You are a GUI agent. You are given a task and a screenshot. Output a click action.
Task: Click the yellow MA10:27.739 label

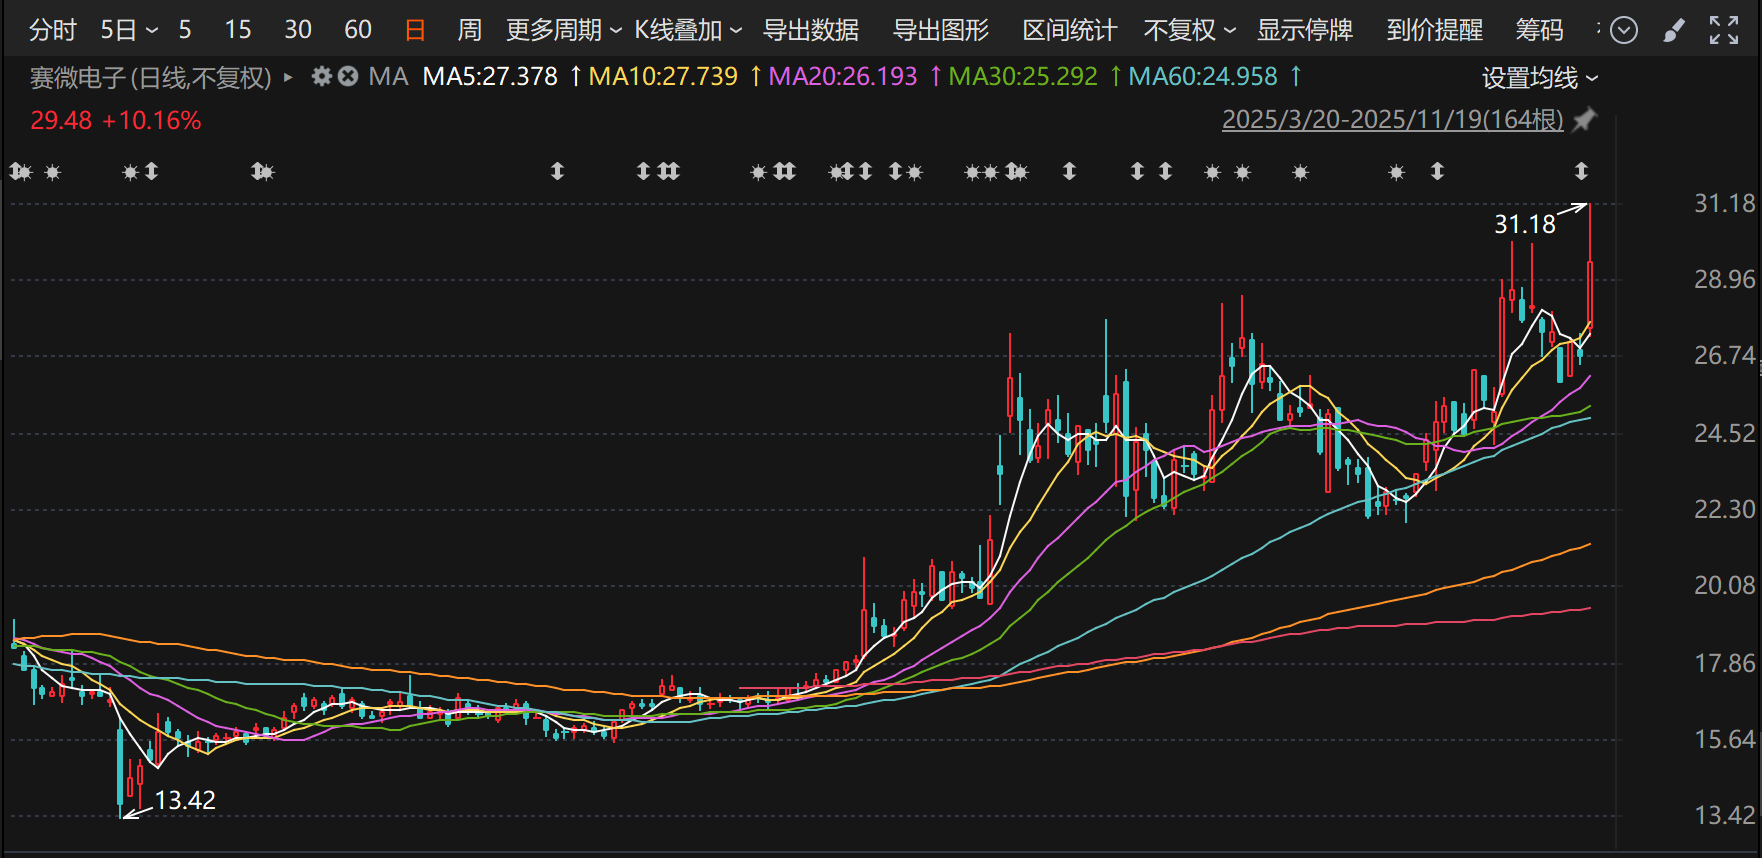tap(663, 77)
